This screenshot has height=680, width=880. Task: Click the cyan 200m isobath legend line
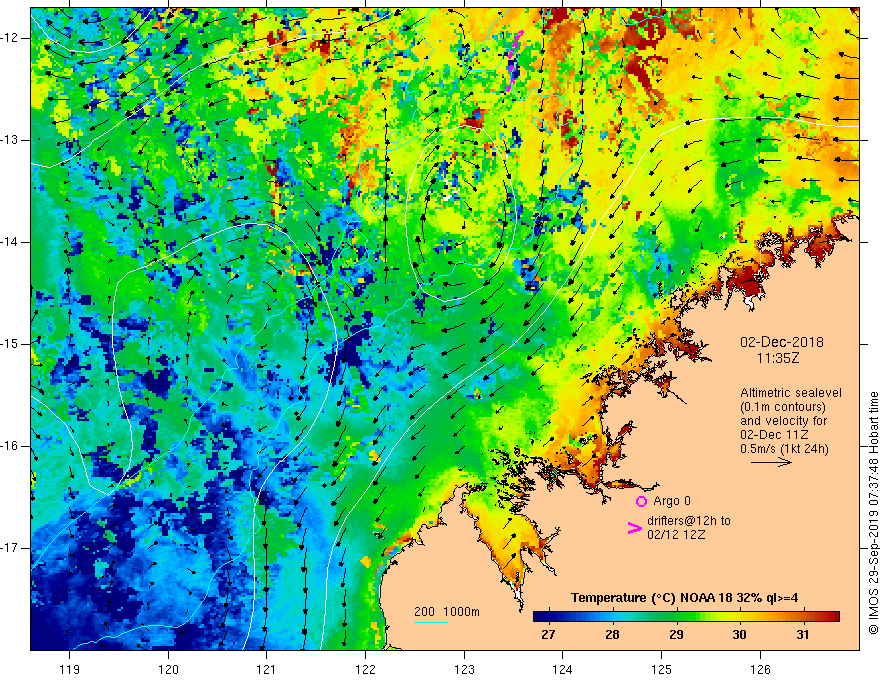(x=430, y=622)
